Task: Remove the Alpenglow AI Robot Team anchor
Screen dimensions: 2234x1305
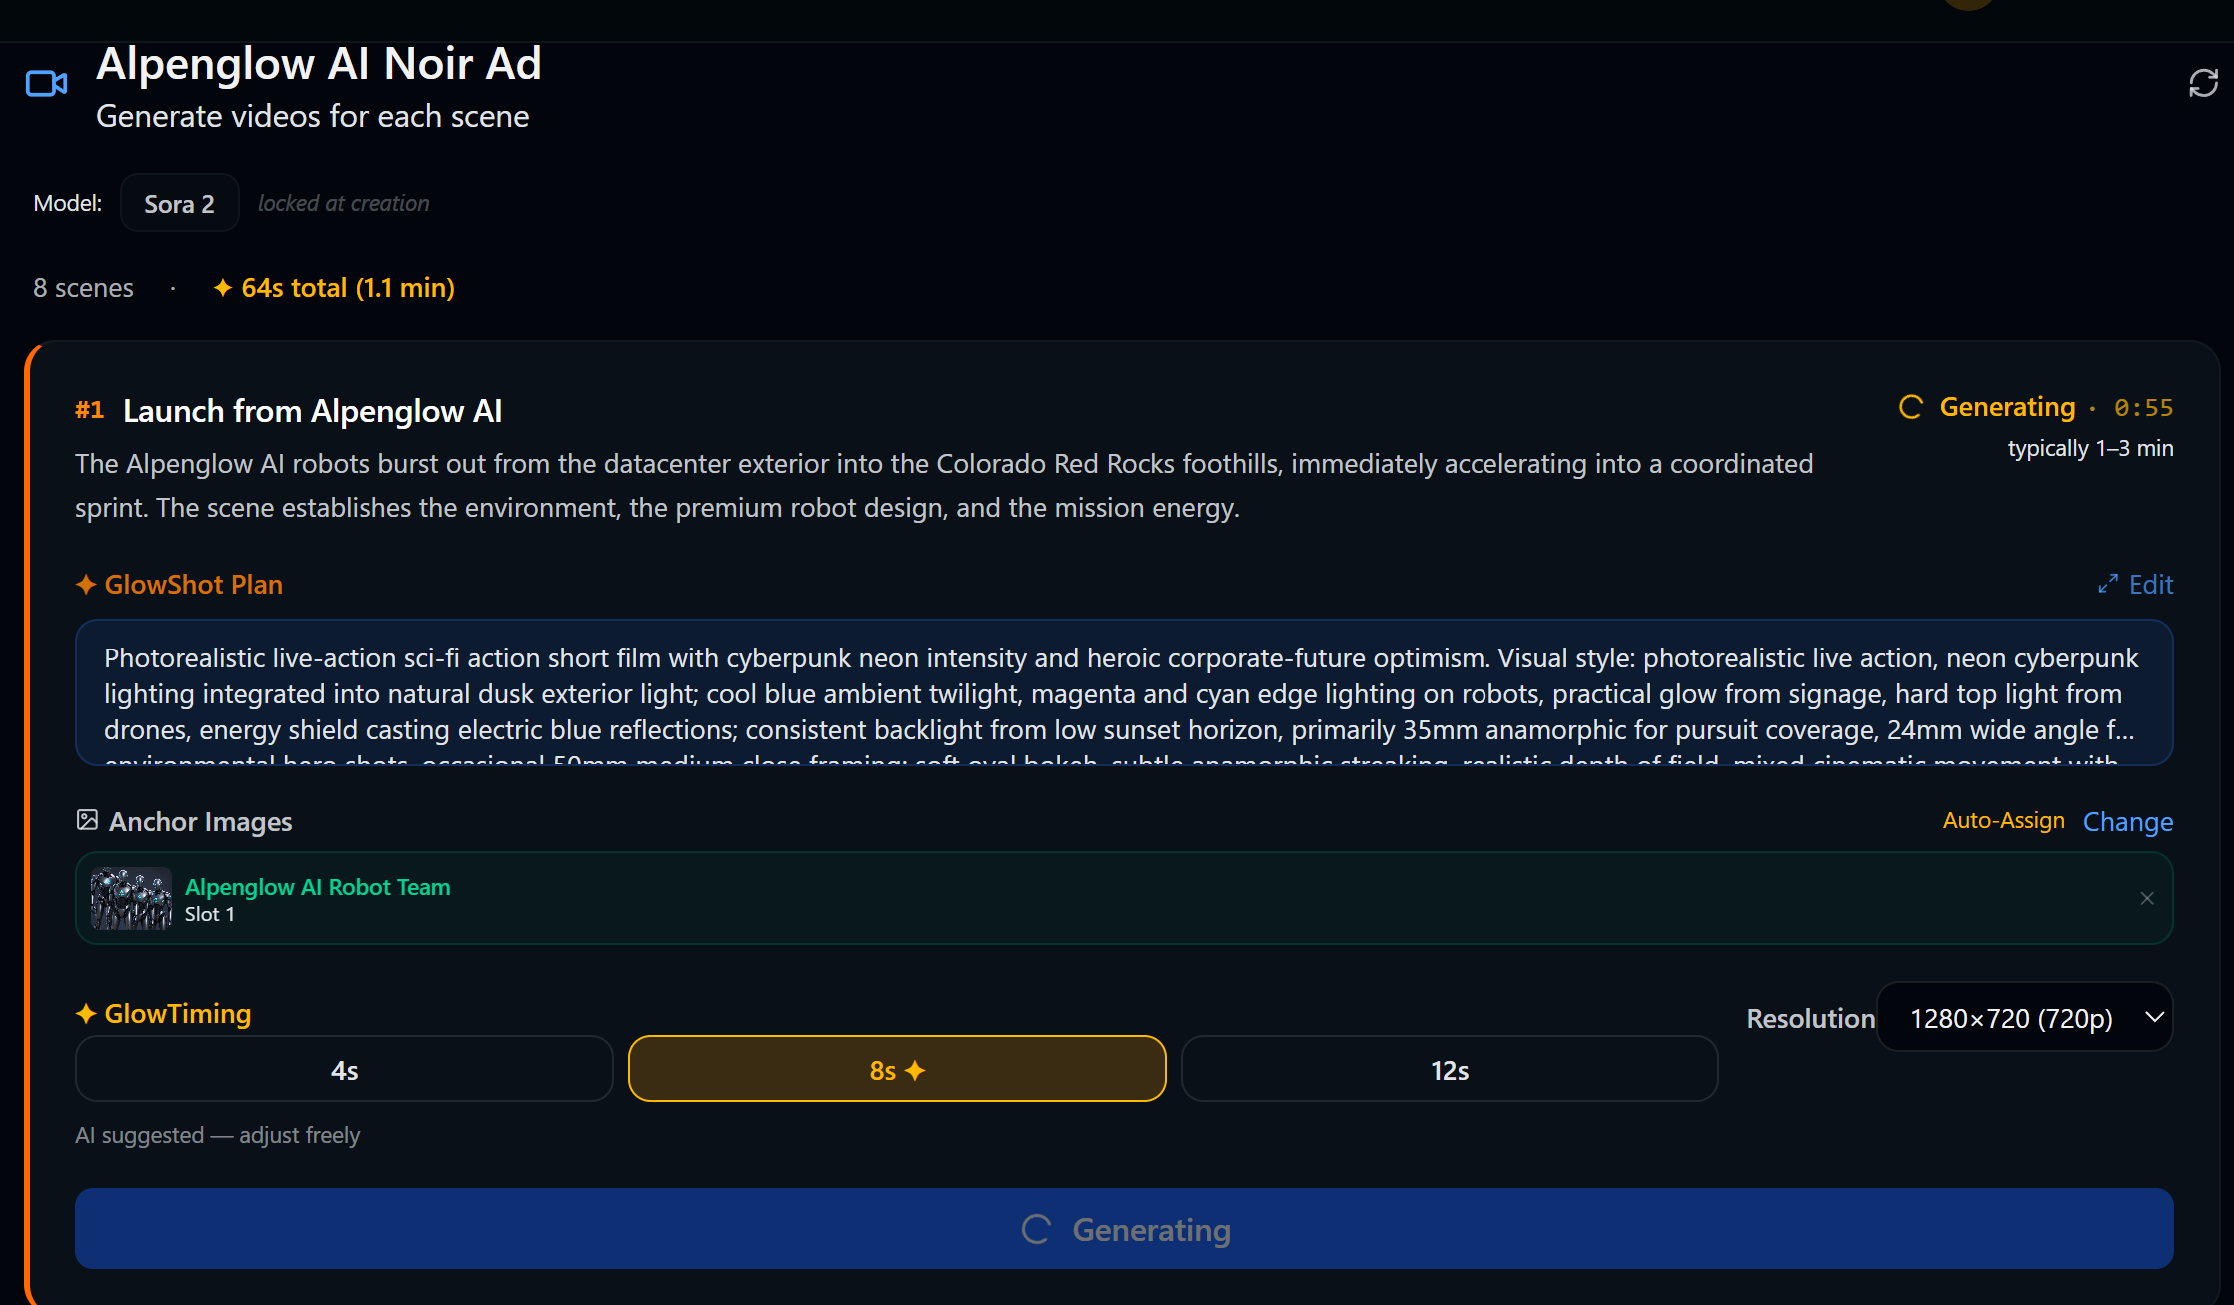Action: click(2147, 898)
